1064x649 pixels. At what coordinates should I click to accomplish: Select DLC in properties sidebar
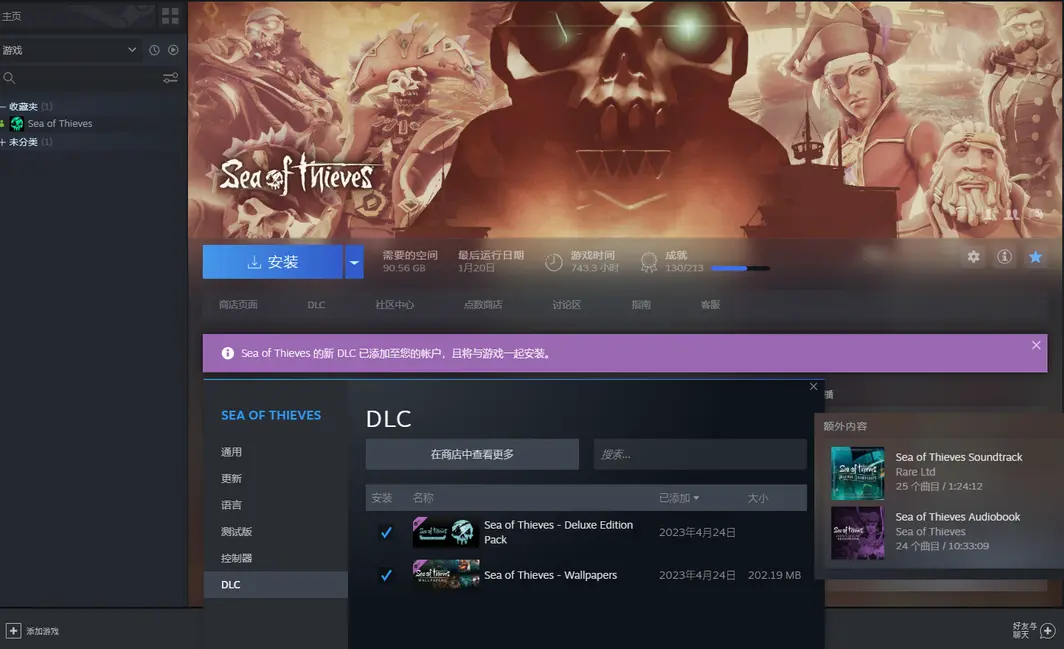coord(276,585)
